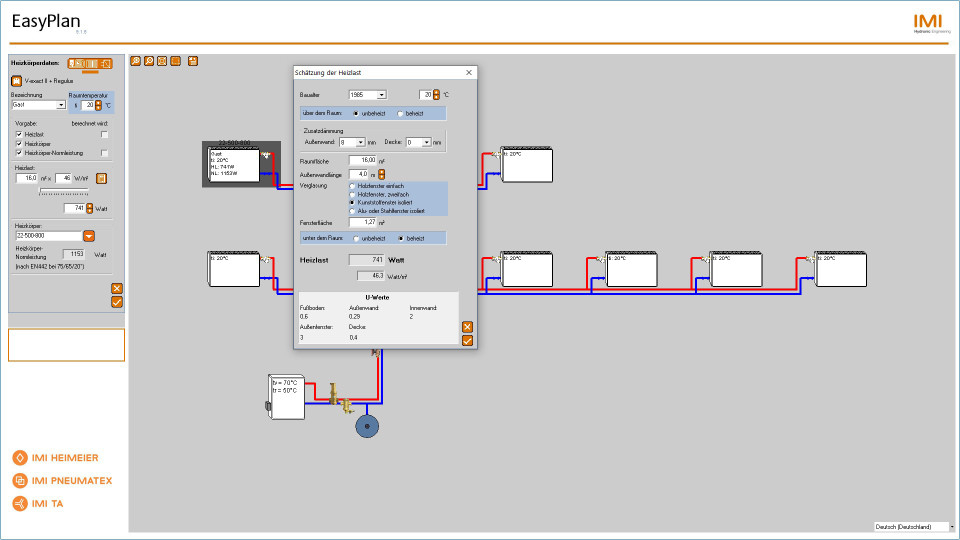Open the Baualter year dropdown
This screenshot has height=540, width=960.
click(381, 95)
